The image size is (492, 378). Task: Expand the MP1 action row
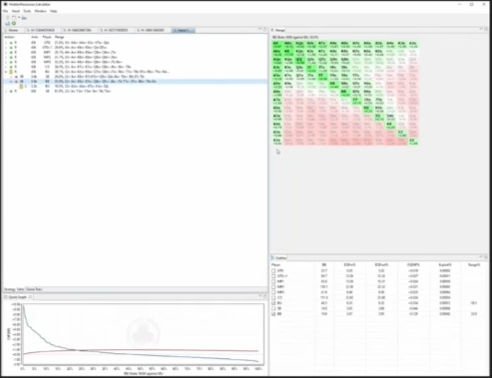pos(6,52)
